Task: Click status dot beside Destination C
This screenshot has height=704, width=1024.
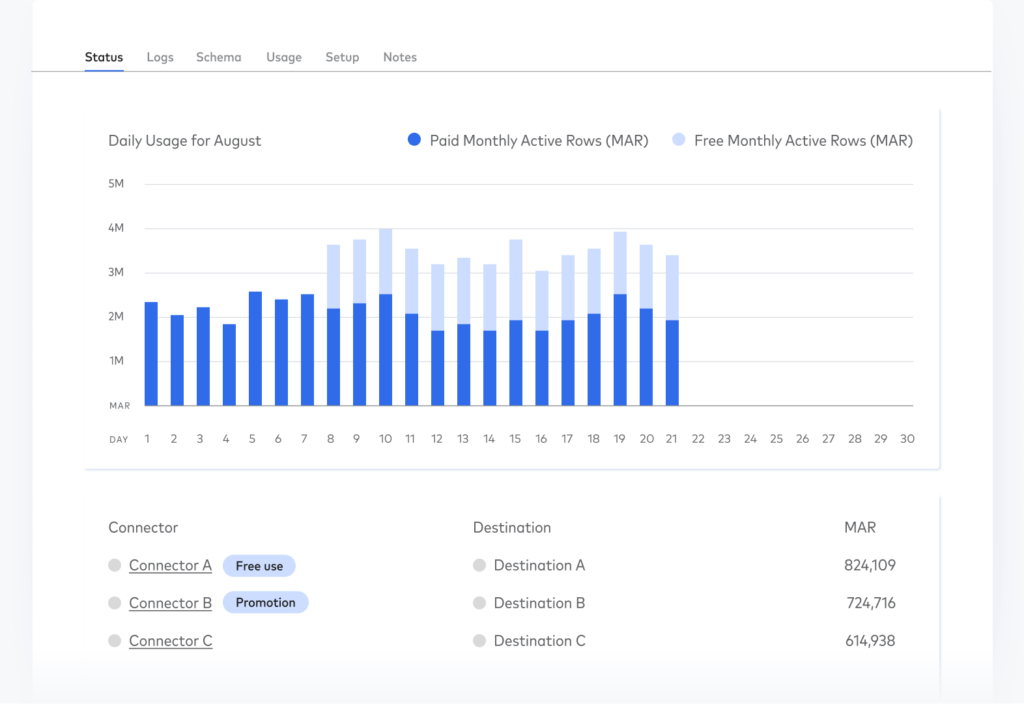Action: click(x=479, y=641)
